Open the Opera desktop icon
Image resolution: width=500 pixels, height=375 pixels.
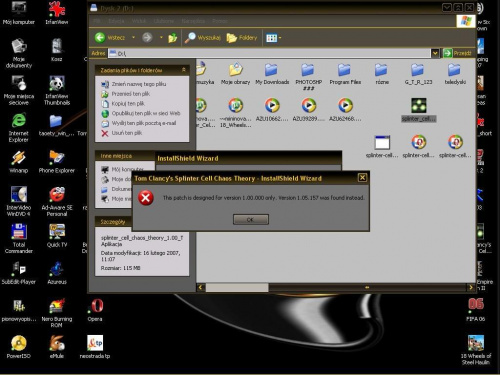[95, 310]
